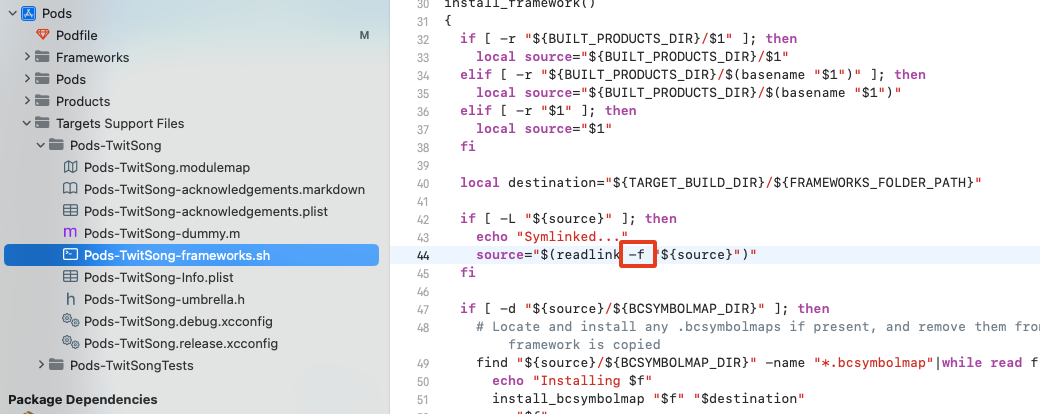Click the Pods subgroup folder icon
The image size is (1040, 414).
point(43,79)
